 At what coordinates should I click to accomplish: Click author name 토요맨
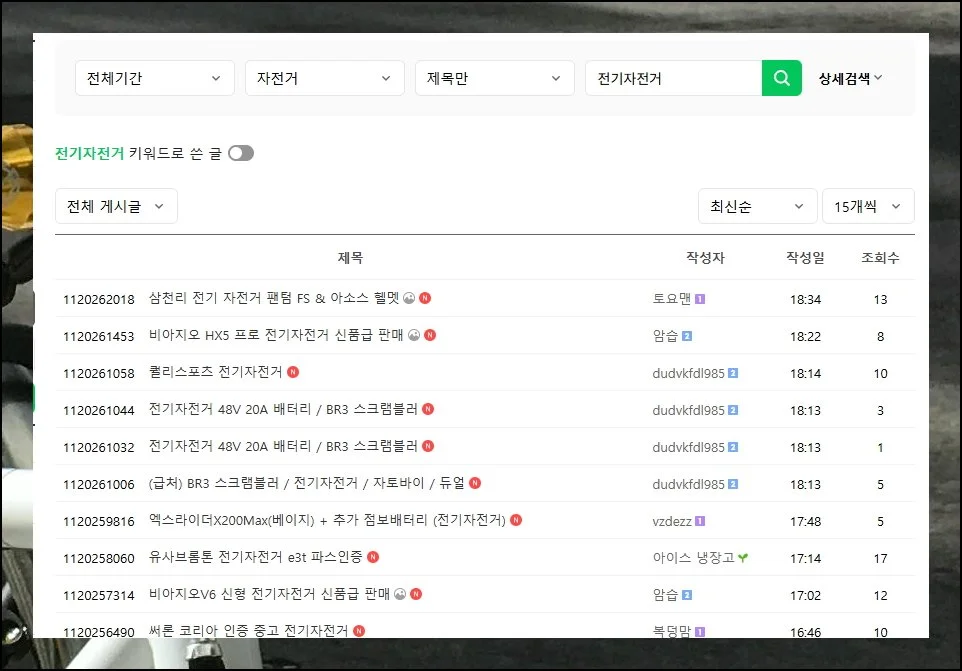(672, 299)
